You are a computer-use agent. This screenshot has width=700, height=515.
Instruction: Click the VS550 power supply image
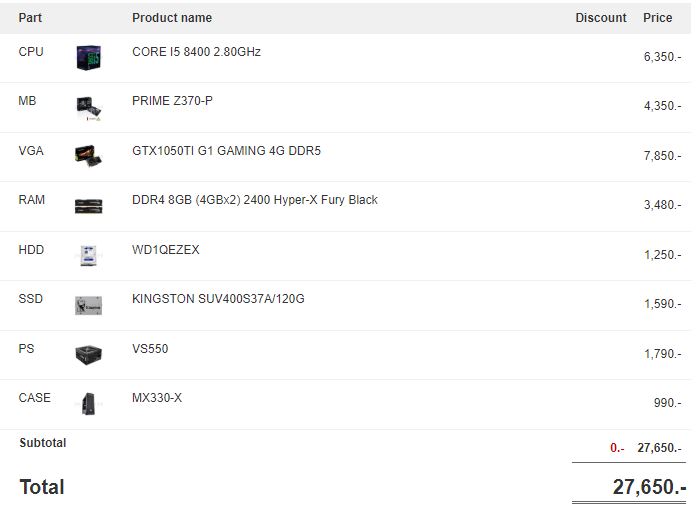88,354
